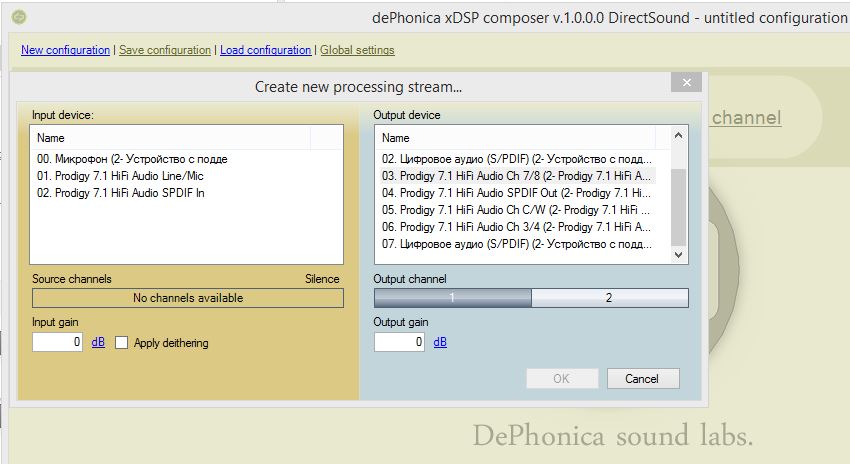Select output 03. Prodigy Audio Ch 7/8

517,176
